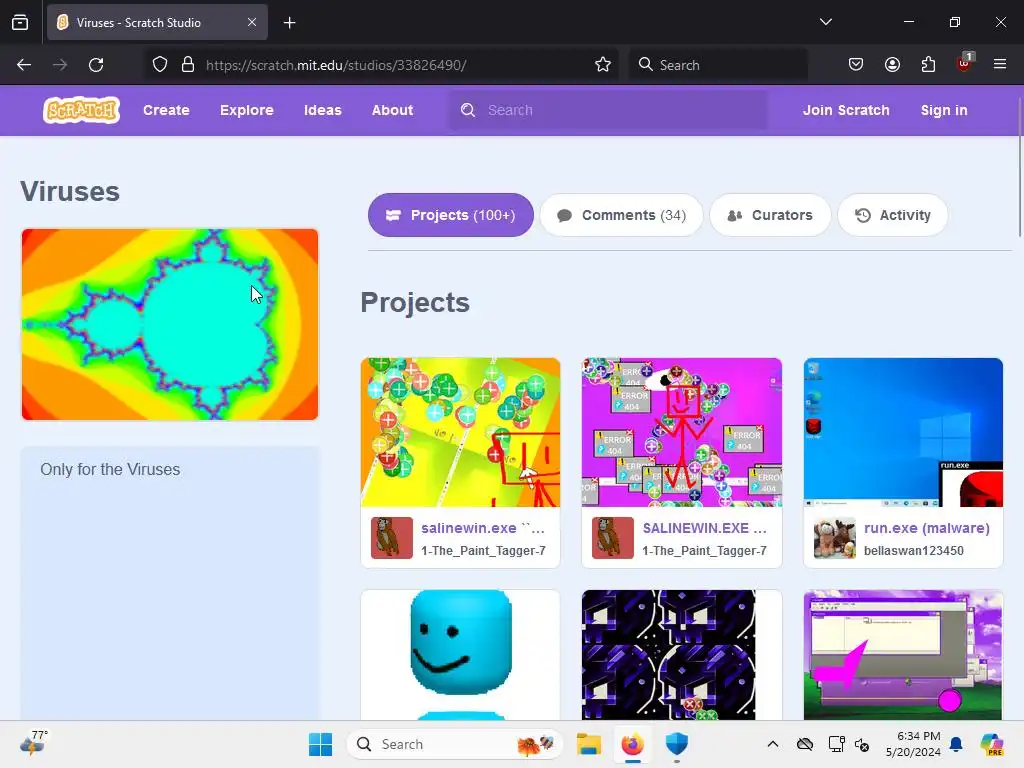Open a new tab with the plus button
This screenshot has height=768, width=1024.
(289, 23)
